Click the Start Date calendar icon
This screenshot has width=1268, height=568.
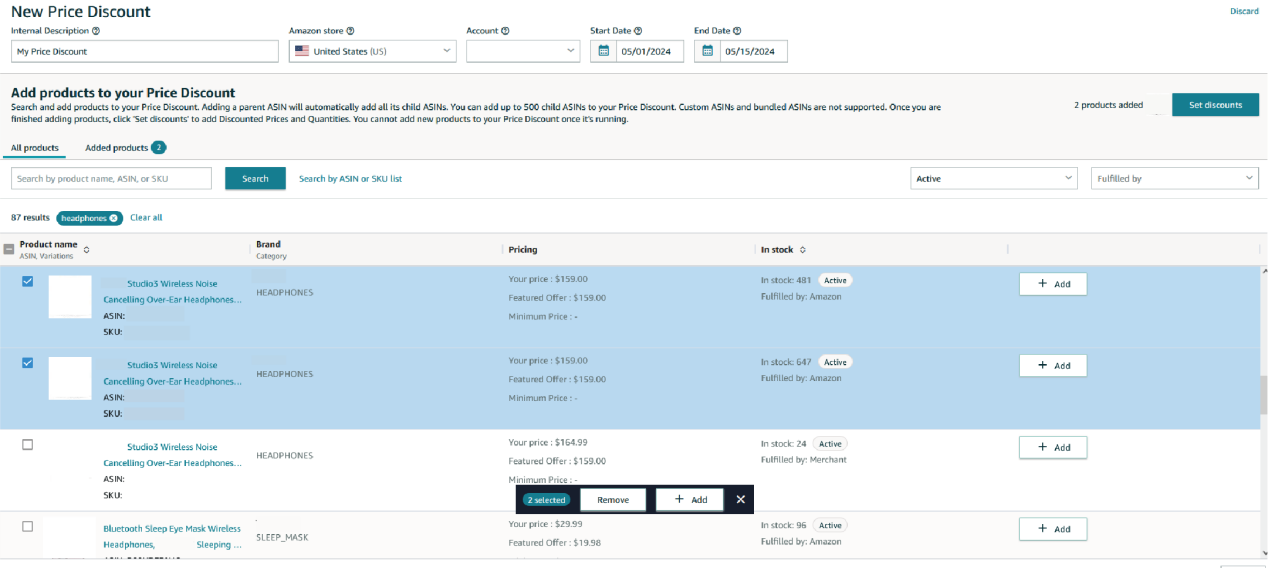[603, 51]
